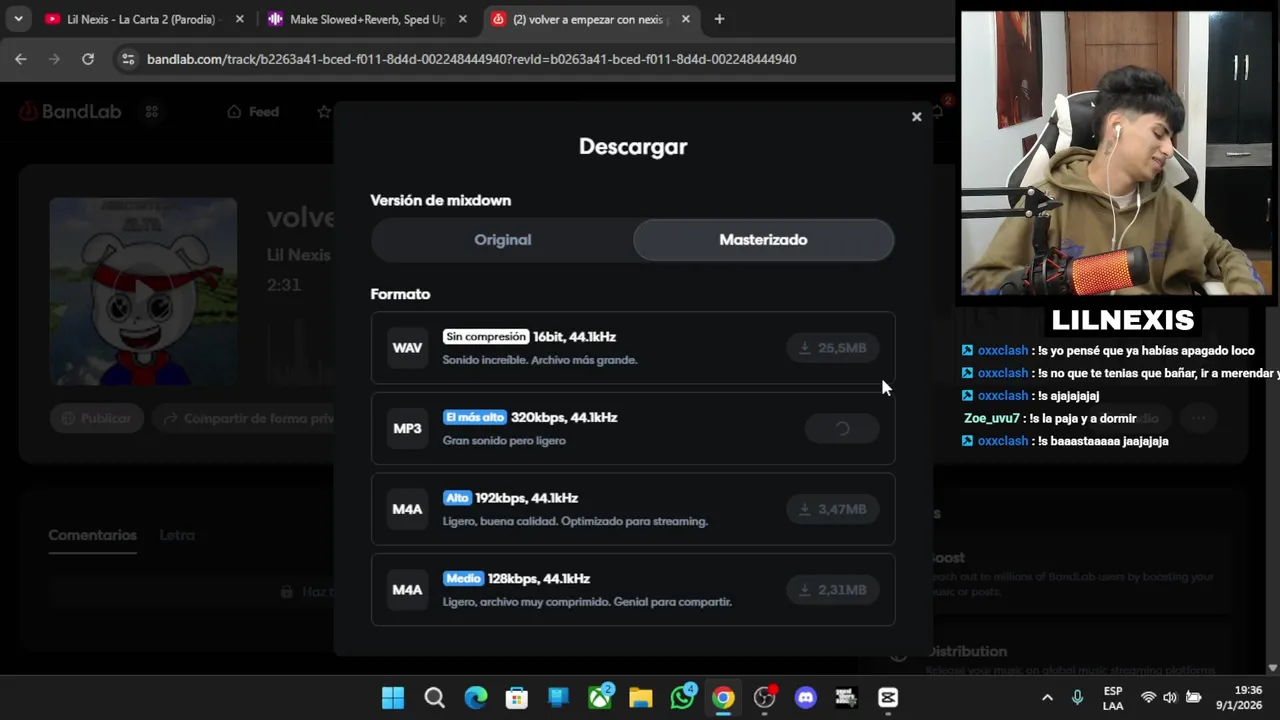1280x720 pixels.
Task: Click the Chrome taskbar icon
Action: 723,697
